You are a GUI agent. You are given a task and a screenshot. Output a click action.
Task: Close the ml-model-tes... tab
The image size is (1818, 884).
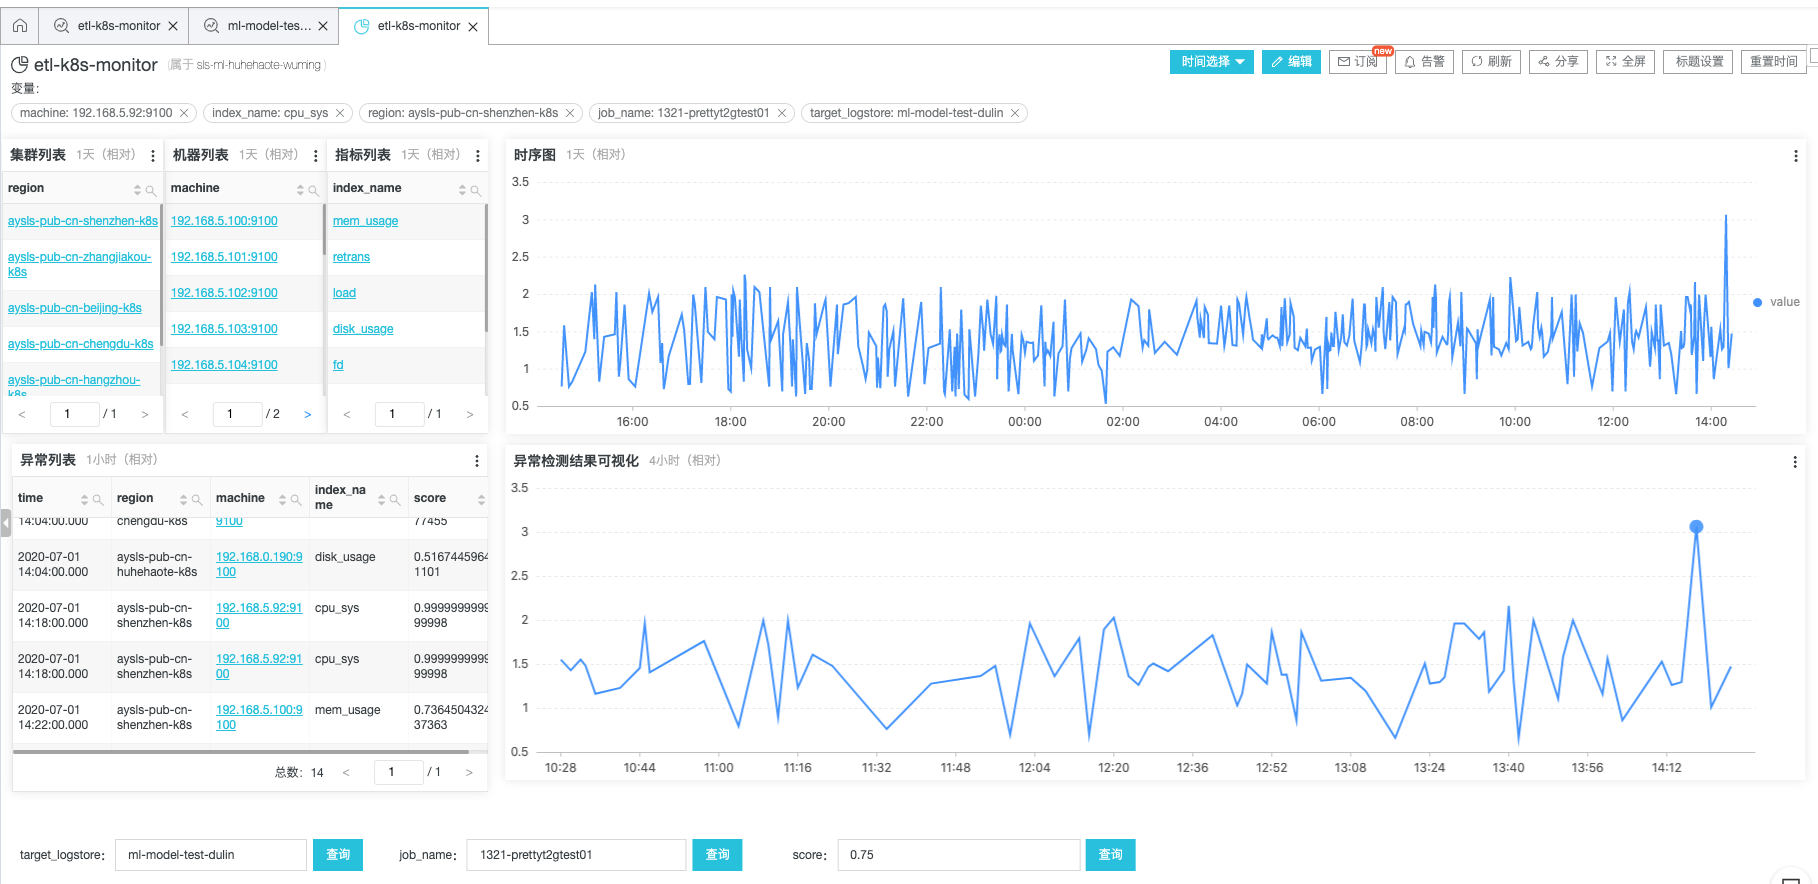323,26
